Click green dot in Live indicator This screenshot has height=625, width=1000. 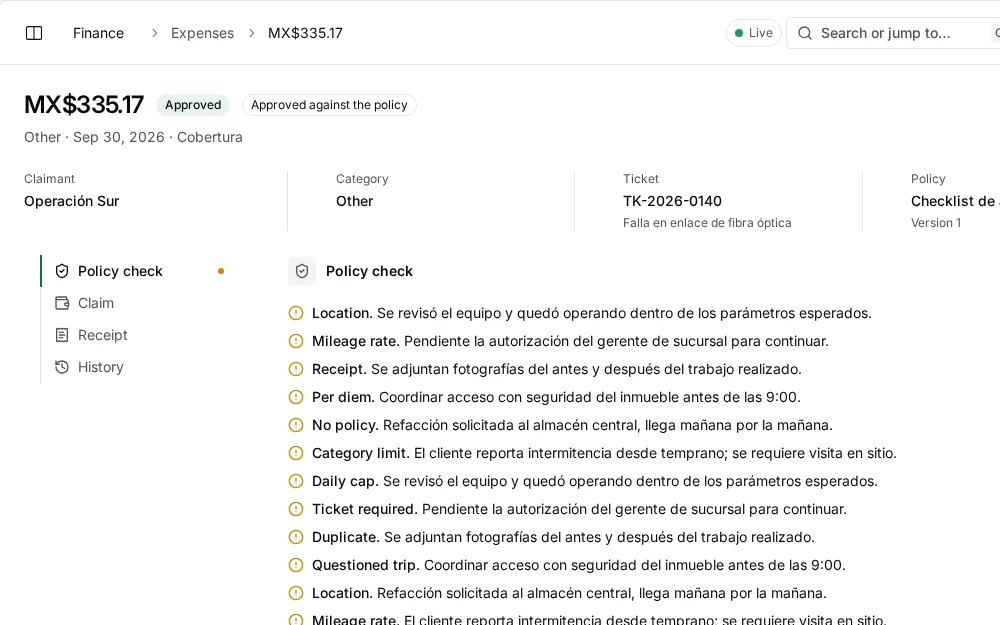tap(739, 33)
